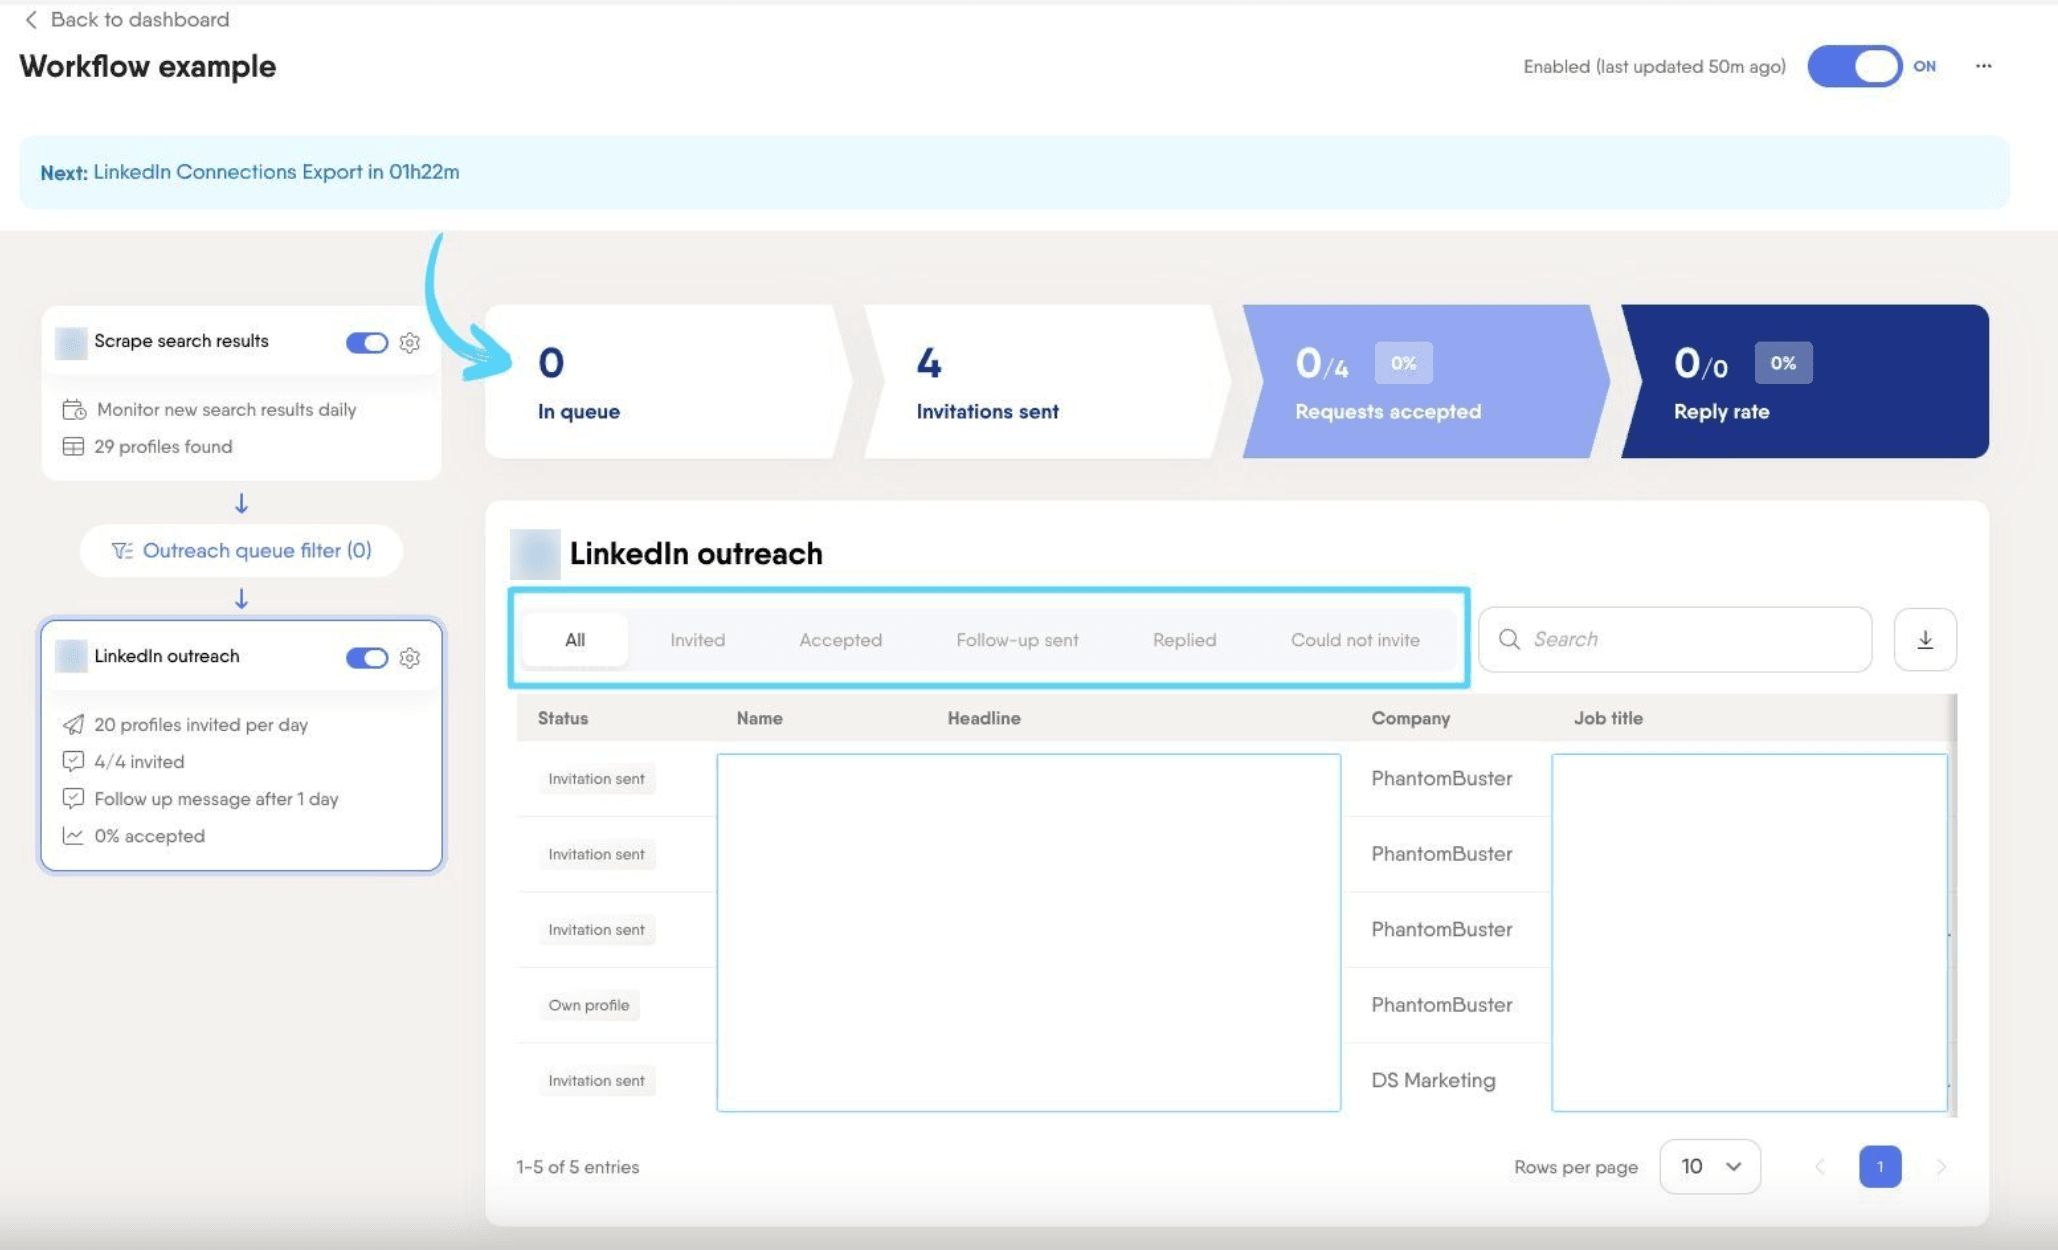
Task: Go back to dashboard
Action: click(x=126, y=19)
